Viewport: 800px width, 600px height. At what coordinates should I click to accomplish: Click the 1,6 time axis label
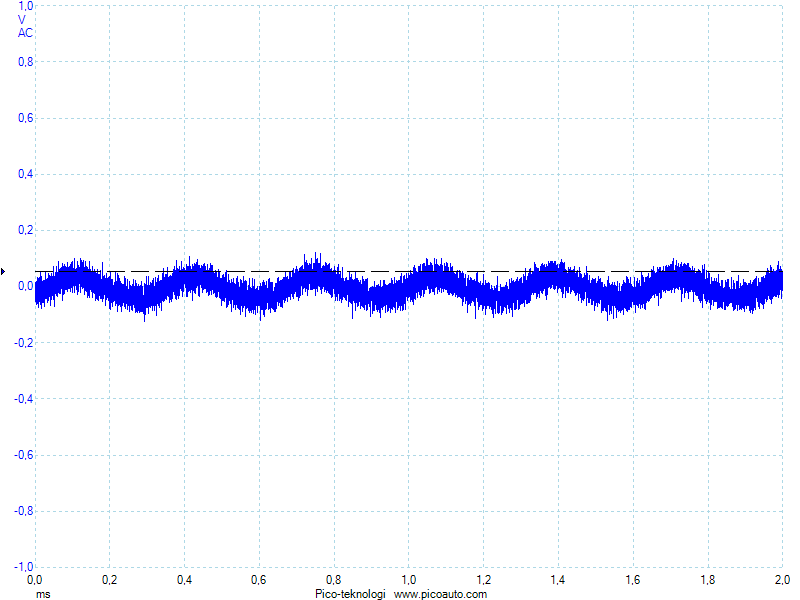[633, 580]
